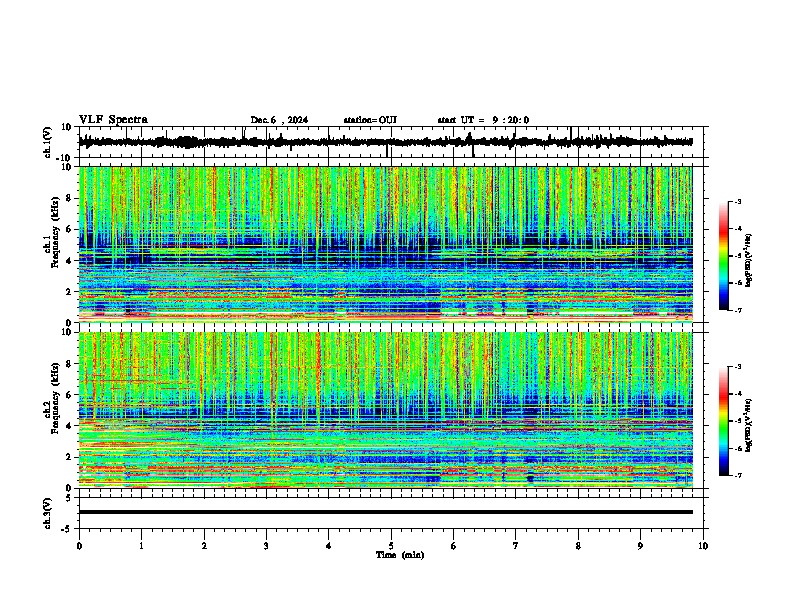Click time axis tick label "4"
This screenshot has width=792, height=612.
click(x=329, y=546)
